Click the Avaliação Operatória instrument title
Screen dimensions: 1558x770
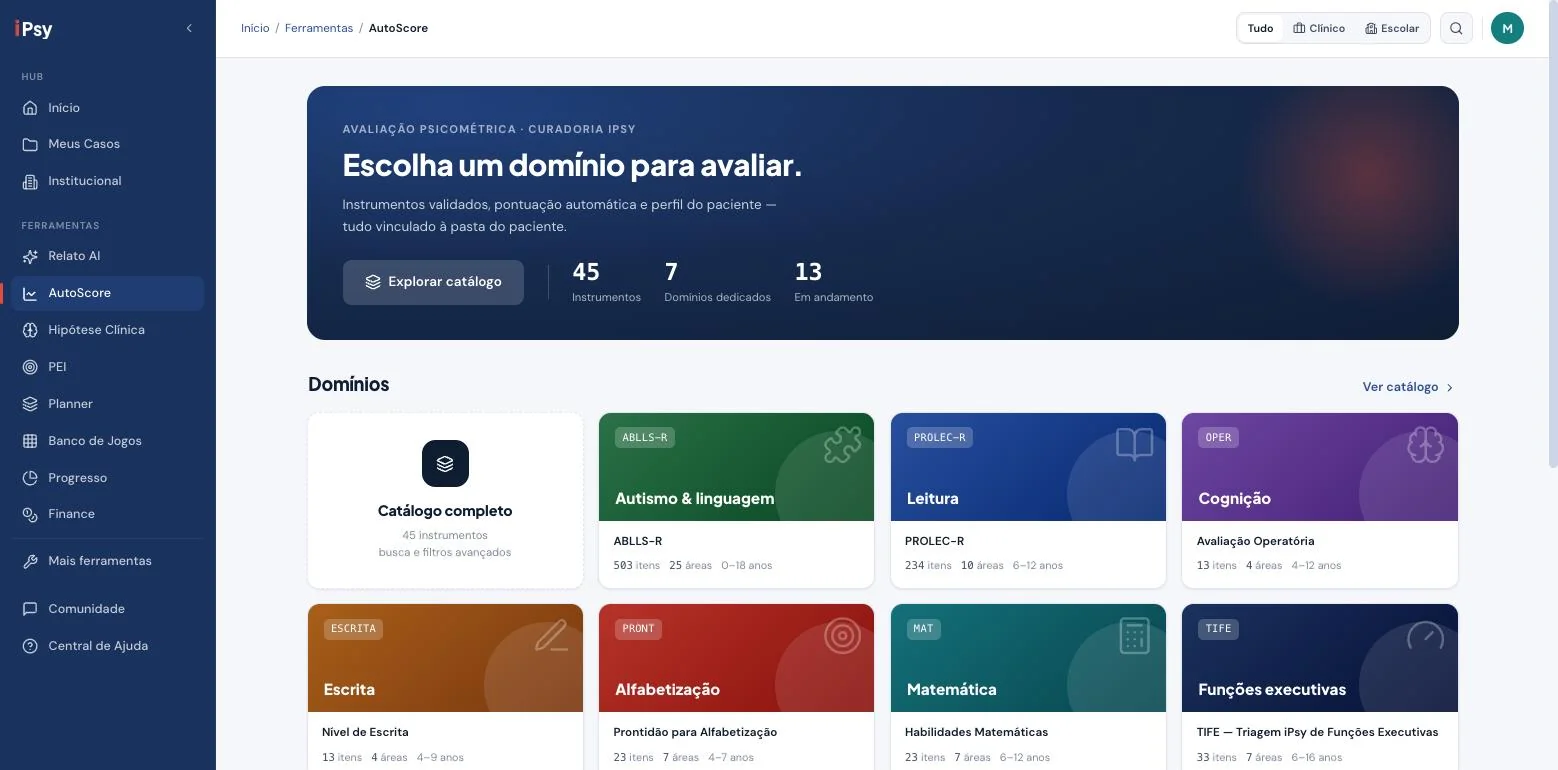tap(1255, 541)
